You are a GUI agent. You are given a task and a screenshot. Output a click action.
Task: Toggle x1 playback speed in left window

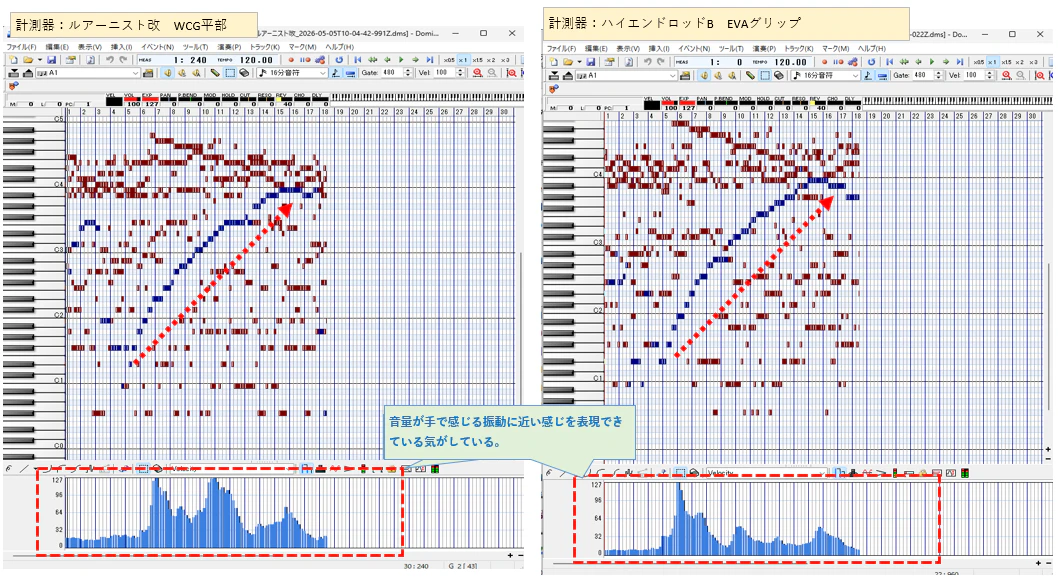(x=463, y=59)
